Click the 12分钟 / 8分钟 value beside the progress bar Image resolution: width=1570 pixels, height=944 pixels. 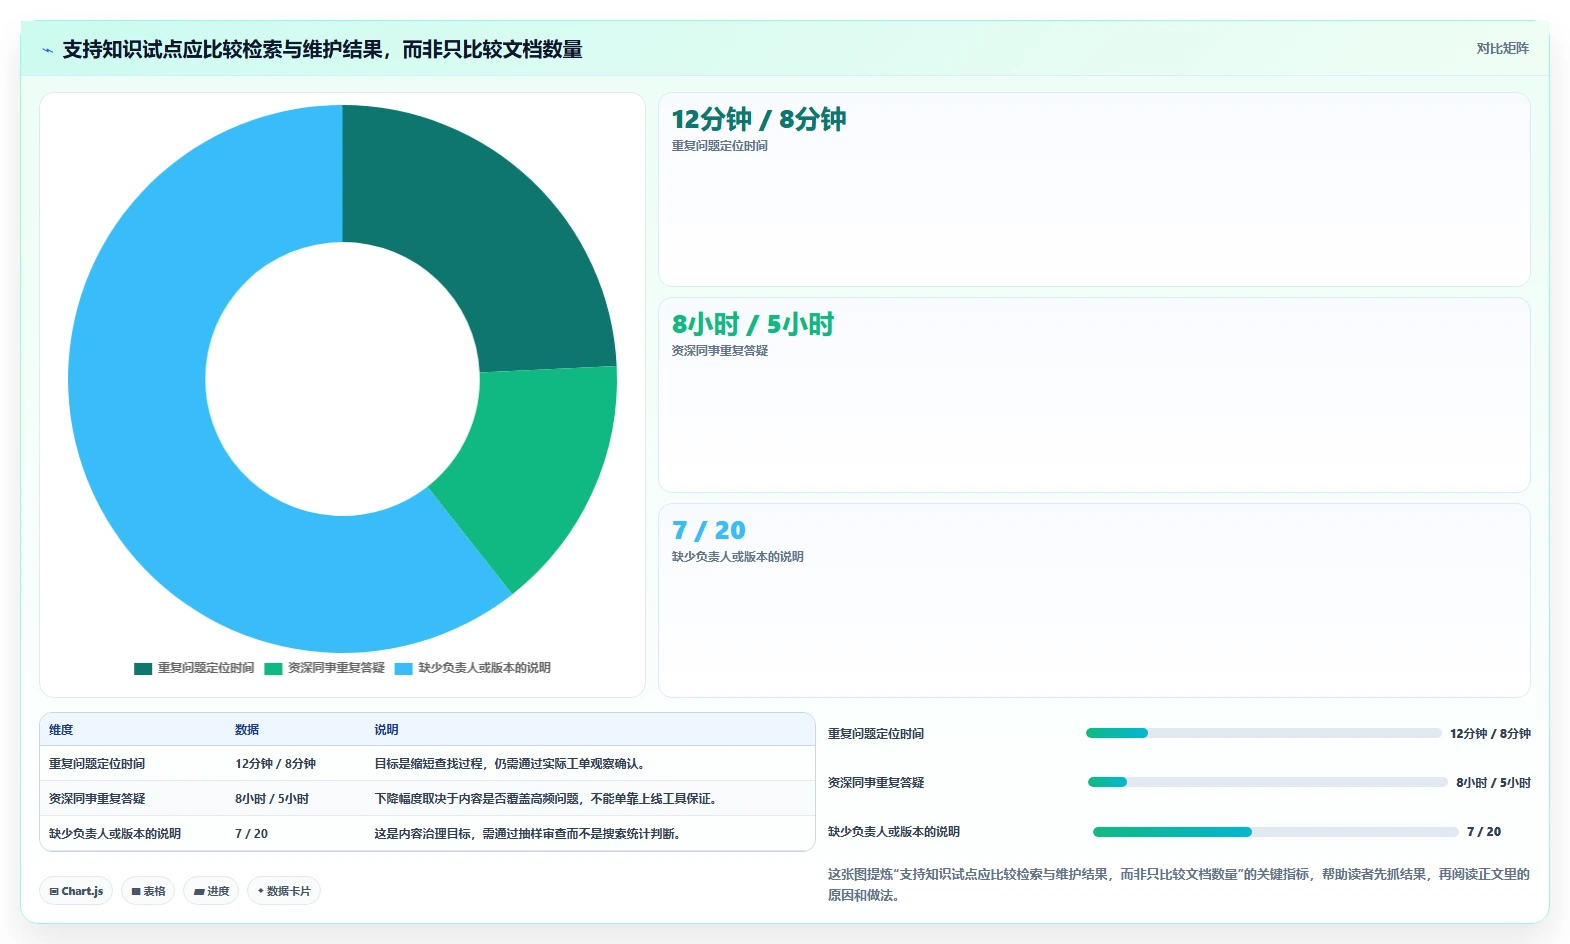click(x=1490, y=734)
